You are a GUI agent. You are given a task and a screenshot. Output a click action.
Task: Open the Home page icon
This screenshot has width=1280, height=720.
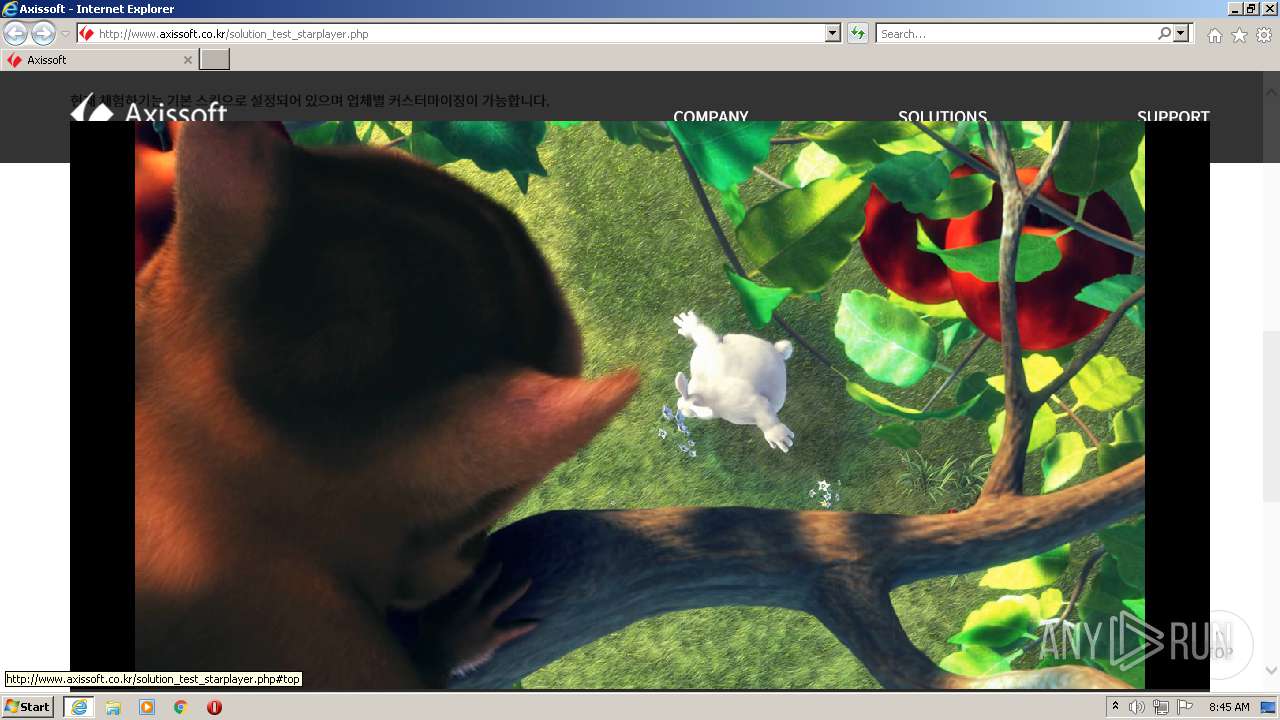pyautogui.click(x=1214, y=35)
